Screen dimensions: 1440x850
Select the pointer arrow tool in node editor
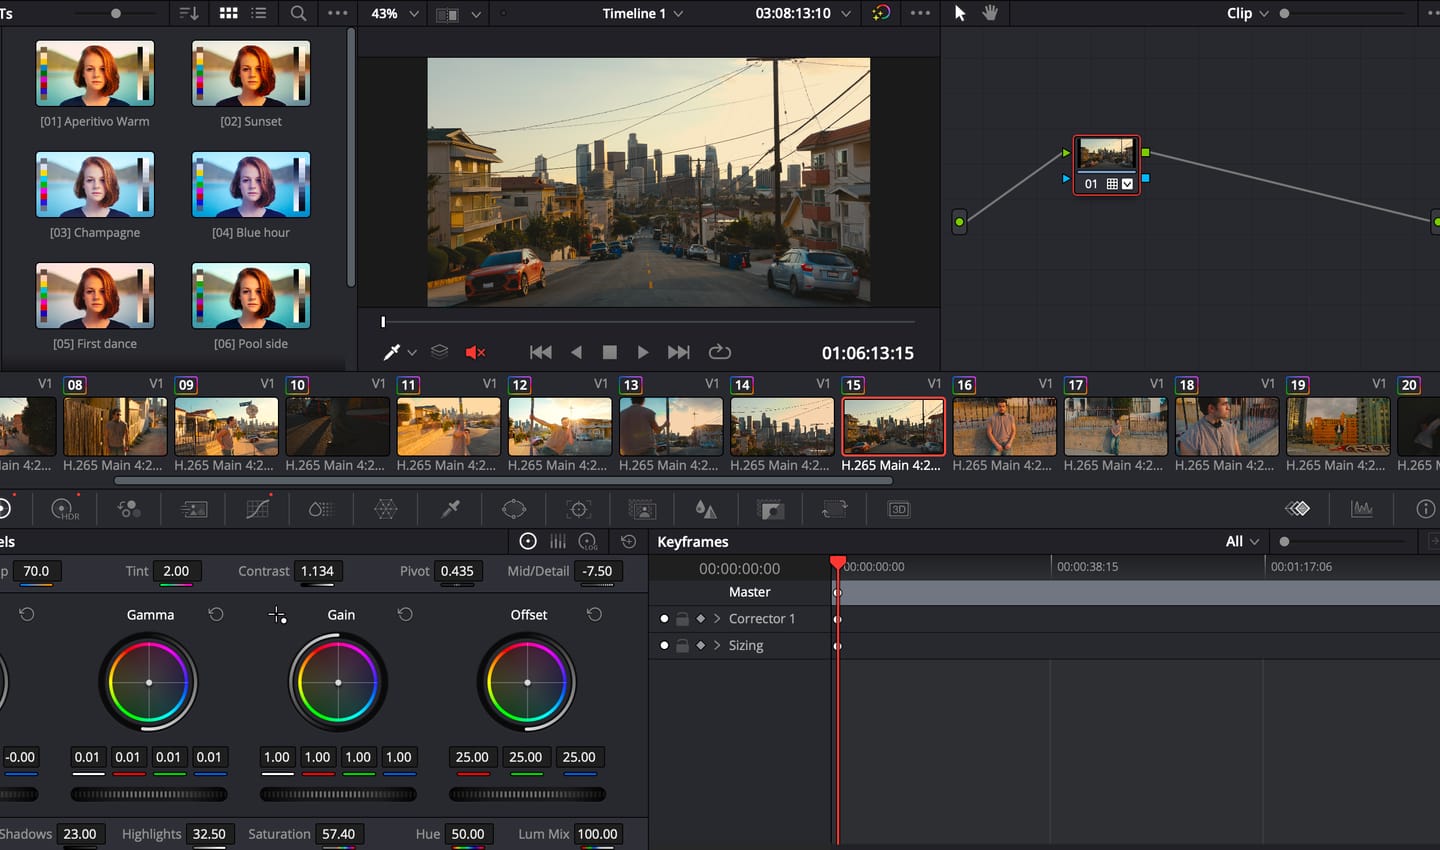(x=960, y=13)
